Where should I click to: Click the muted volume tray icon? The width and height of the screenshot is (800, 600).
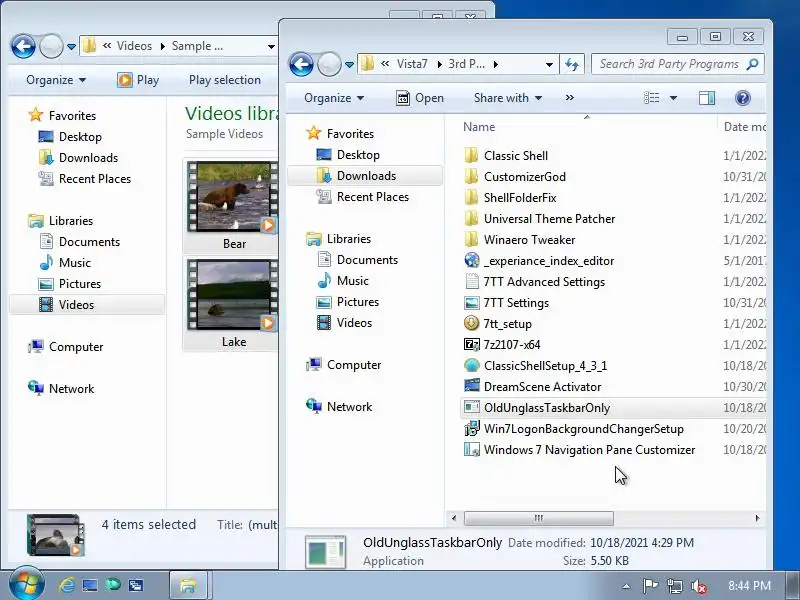(698, 586)
